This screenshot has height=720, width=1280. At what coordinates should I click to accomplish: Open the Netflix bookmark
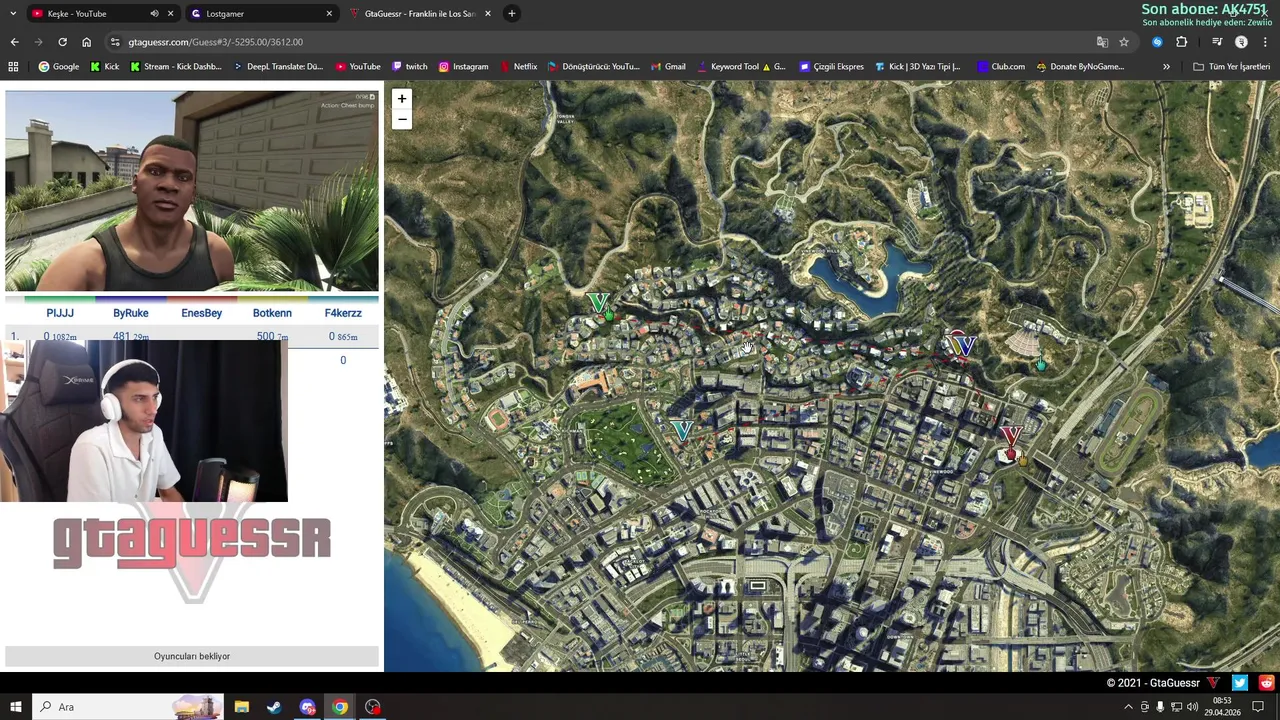tap(518, 67)
